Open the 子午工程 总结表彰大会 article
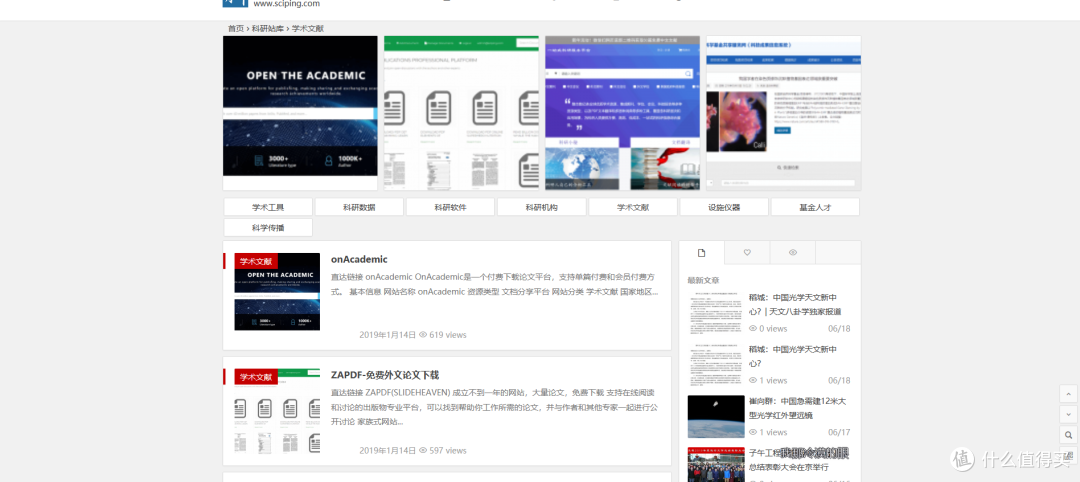 (x=798, y=459)
